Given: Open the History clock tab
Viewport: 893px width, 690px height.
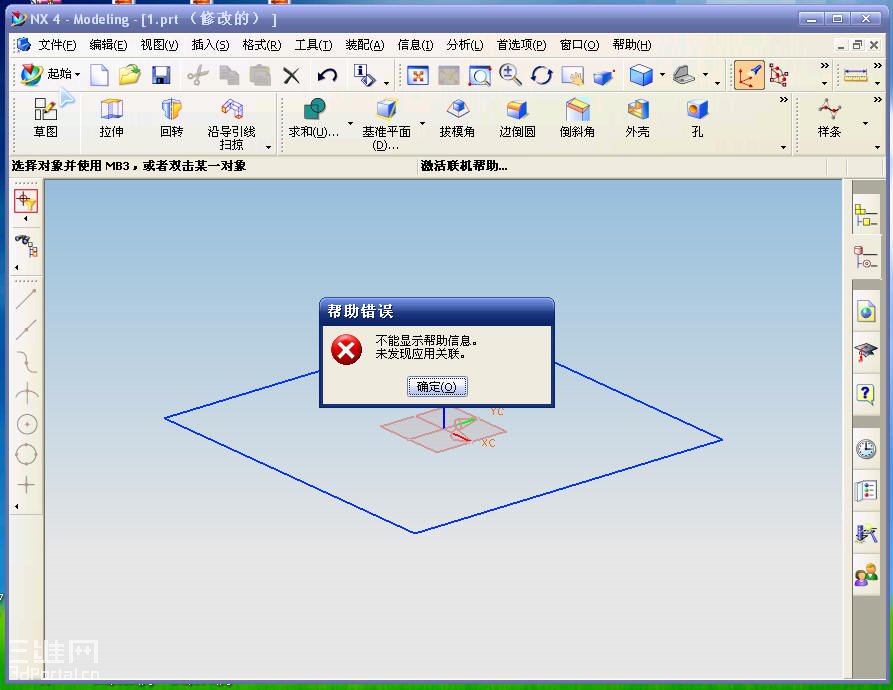Looking at the screenshot, I should click(x=866, y=449).
